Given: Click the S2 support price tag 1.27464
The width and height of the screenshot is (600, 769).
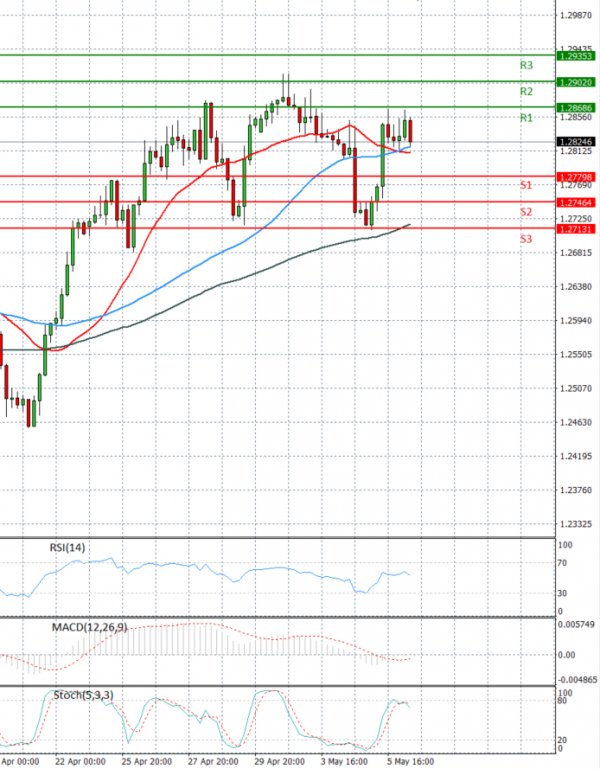Looking at the screenshot, I should 576,203.
